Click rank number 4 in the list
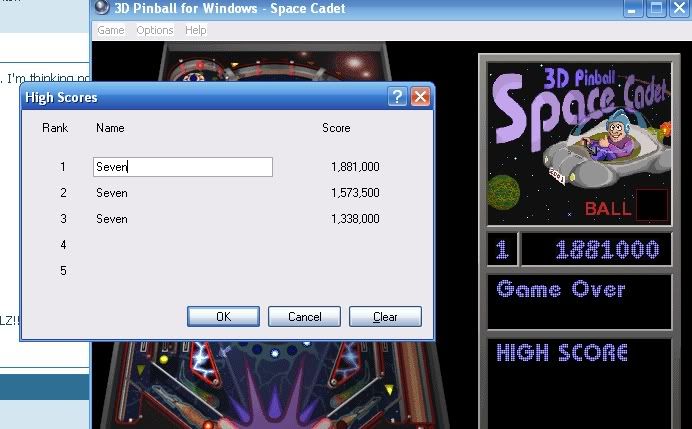 [63, 245]
